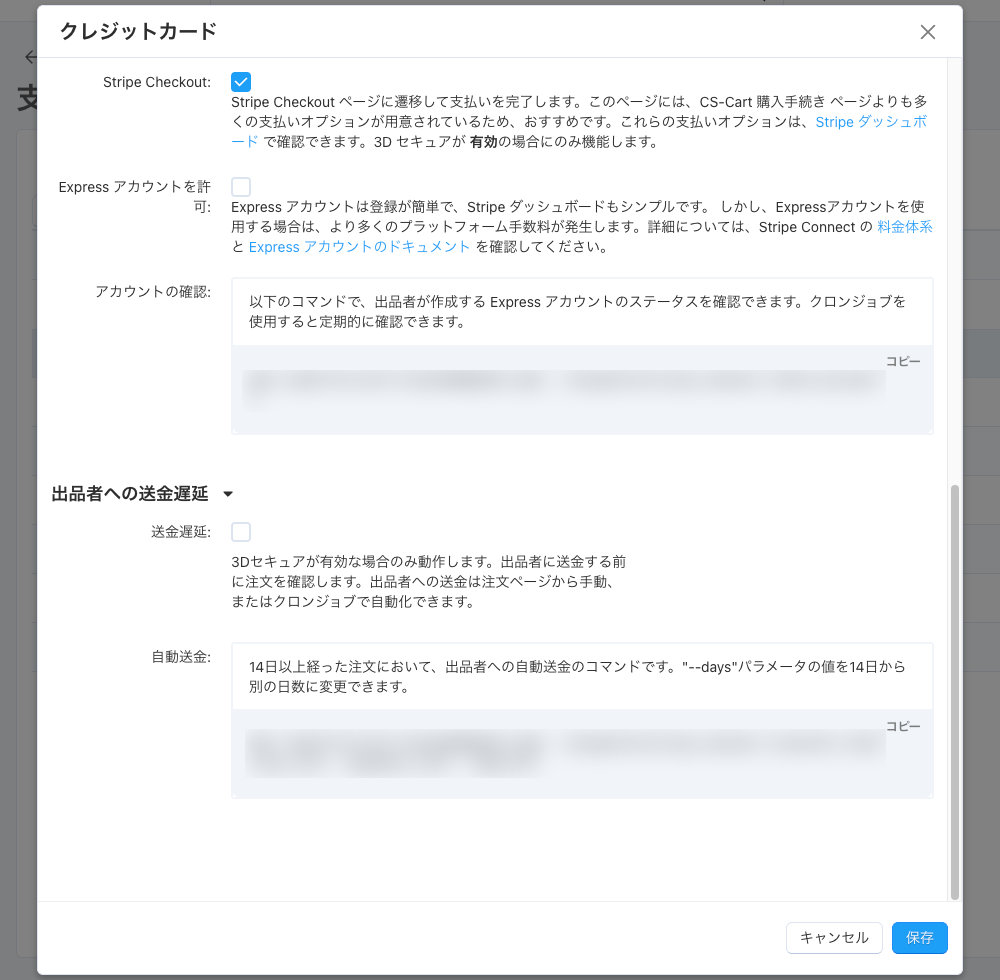
Task: Click the Stripe Checkout field label
Action: (157, 82)
